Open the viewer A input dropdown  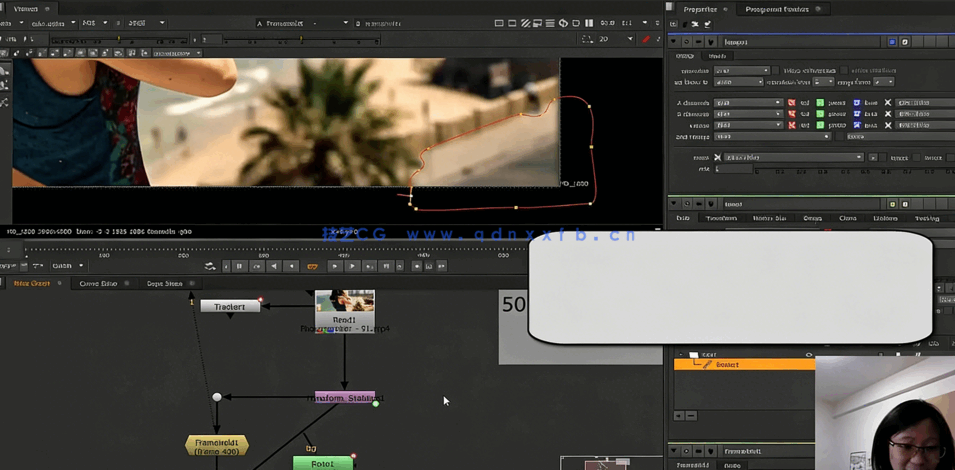[300, 23]
